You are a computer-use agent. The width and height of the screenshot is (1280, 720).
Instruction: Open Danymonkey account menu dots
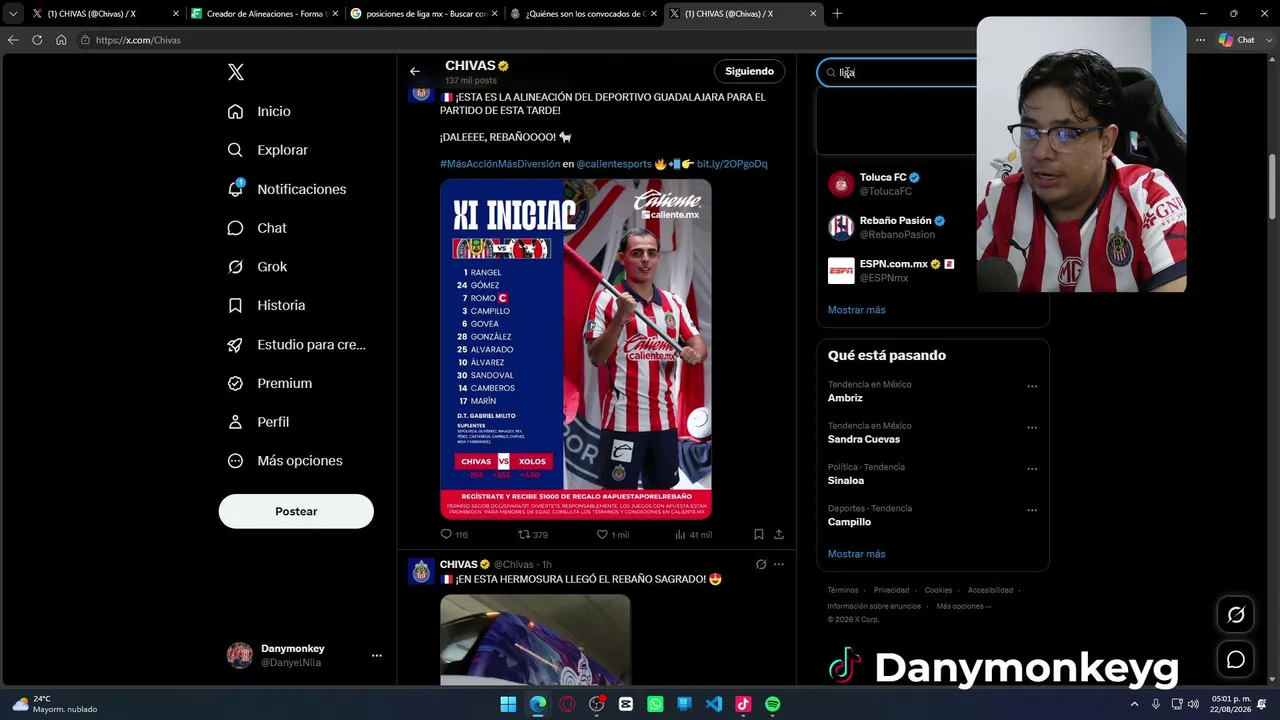(x=377, y=656)
